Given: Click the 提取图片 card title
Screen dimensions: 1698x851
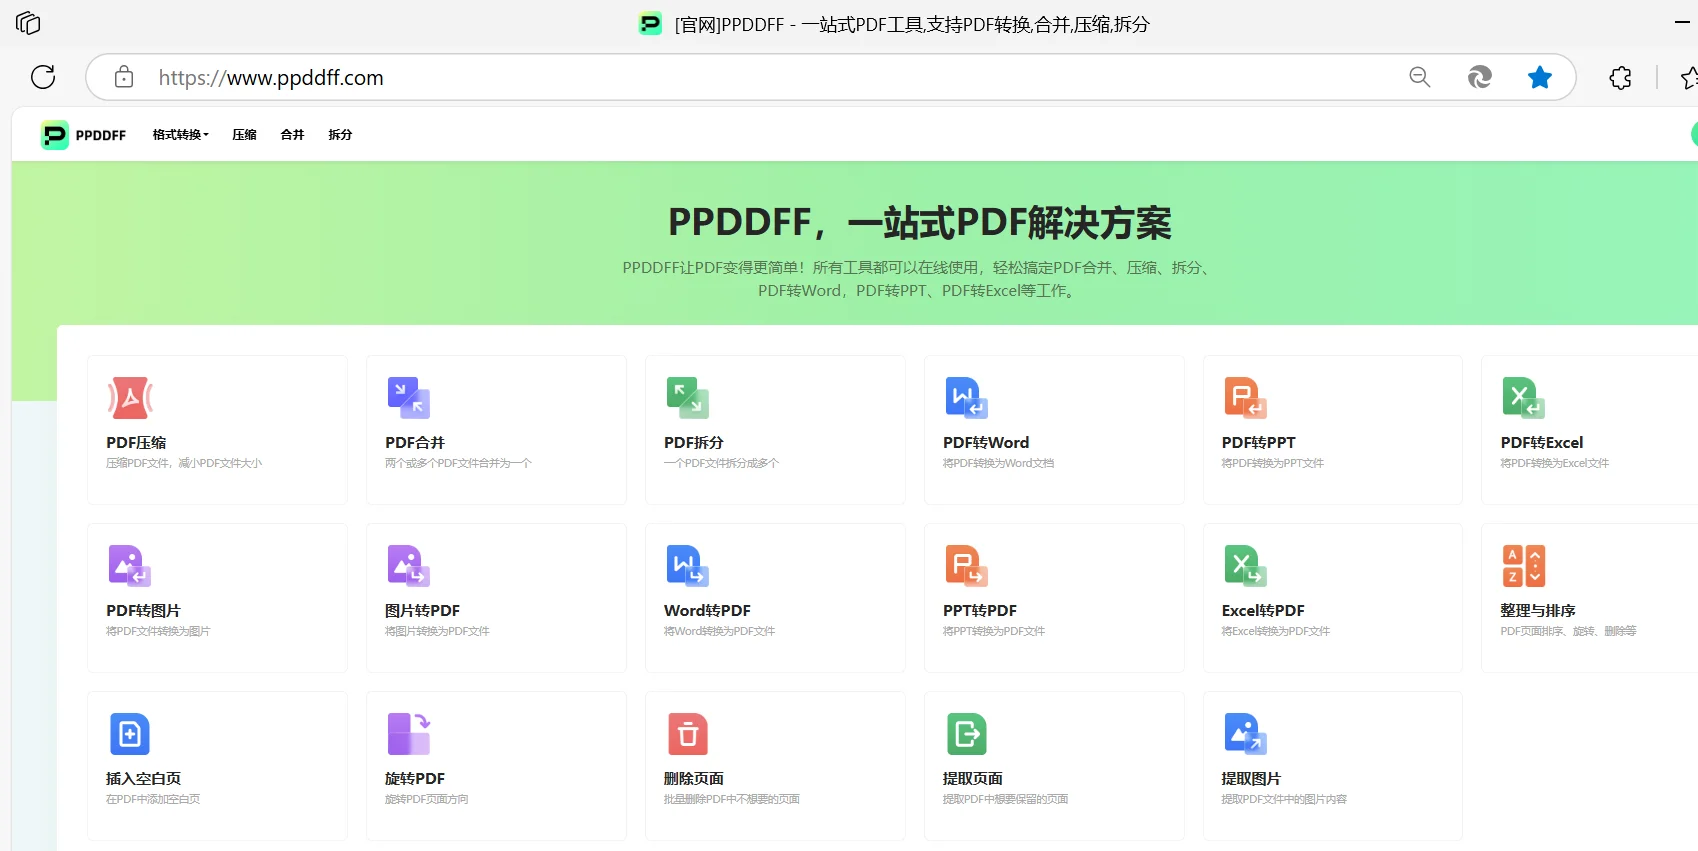Looking at the screenshot, I should click(x=1251, y=778).
